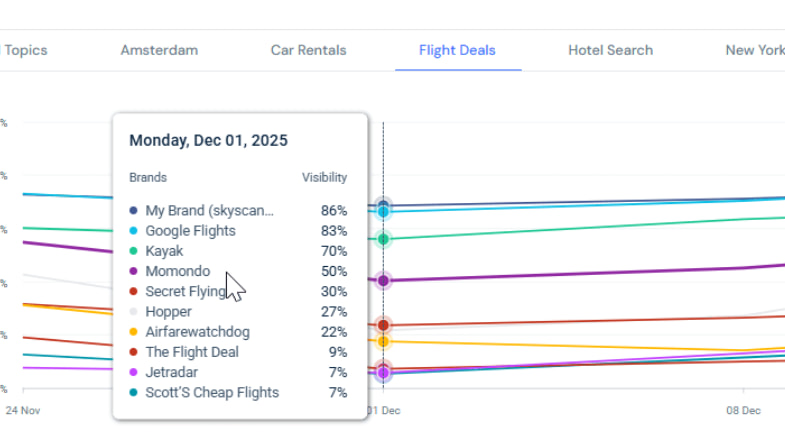Click the green Kayak data point marker
This screenshot has width=785, height=440.
click(x=383, y=239)
